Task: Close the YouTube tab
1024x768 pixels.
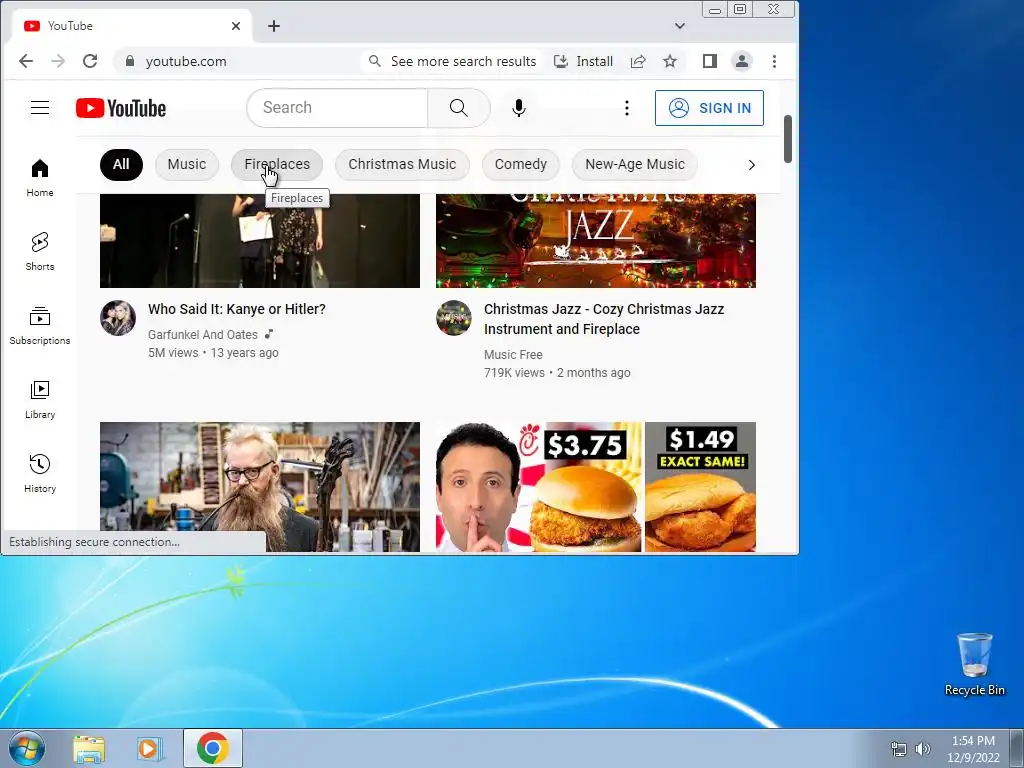Action: 236,26
